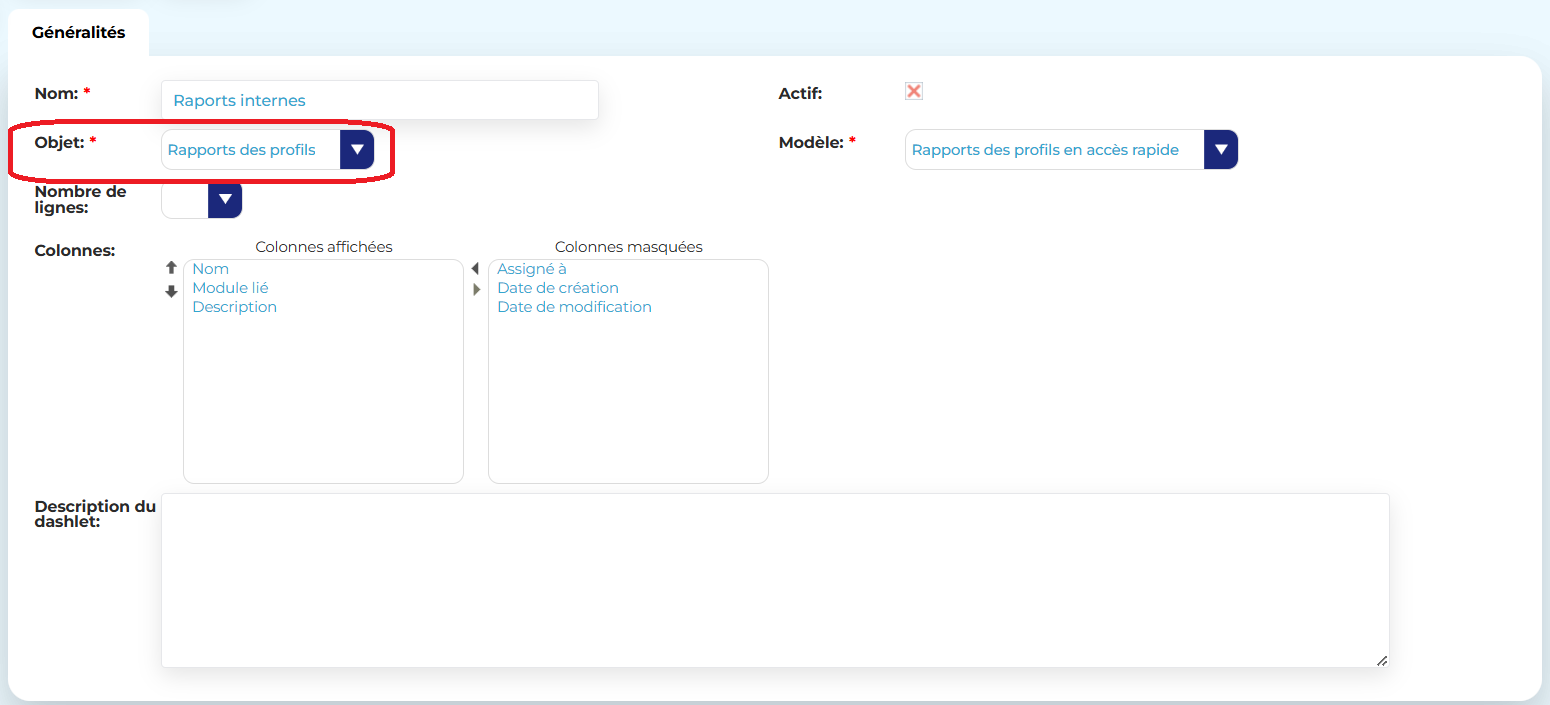Expand the Modèle dropdown list

click(x=1220, y=150)
